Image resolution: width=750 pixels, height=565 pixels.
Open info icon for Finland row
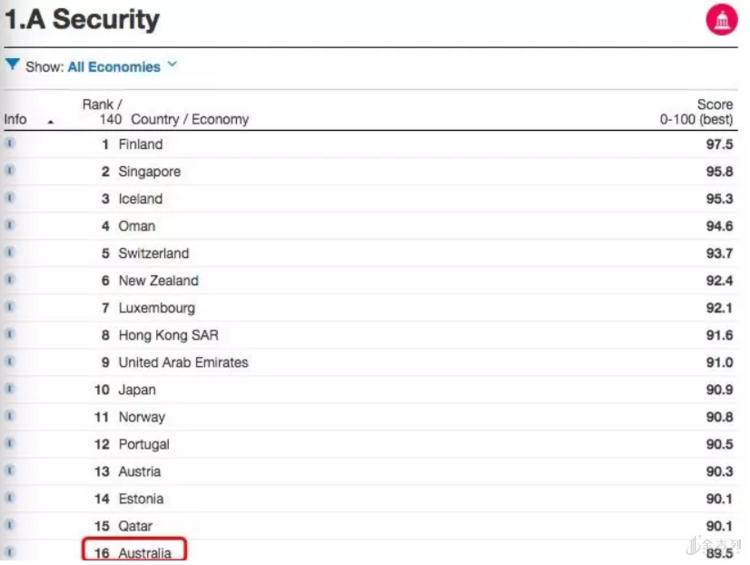pos(11,144)
